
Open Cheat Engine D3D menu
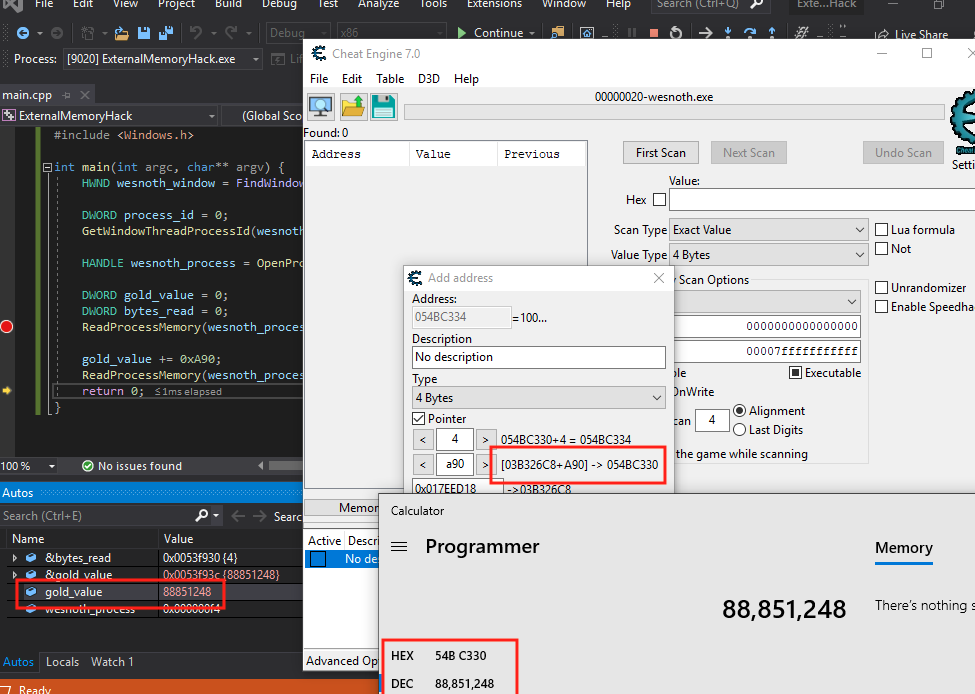[x=428, y=79]
